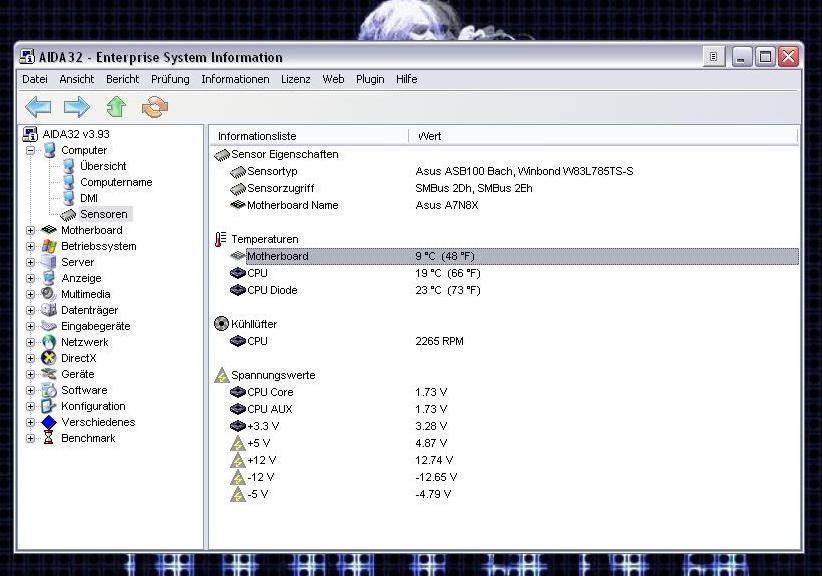The height and width of the screenshot is (576, 822).
Task: Open the Prüfung menu
Action: click(170, 79)
